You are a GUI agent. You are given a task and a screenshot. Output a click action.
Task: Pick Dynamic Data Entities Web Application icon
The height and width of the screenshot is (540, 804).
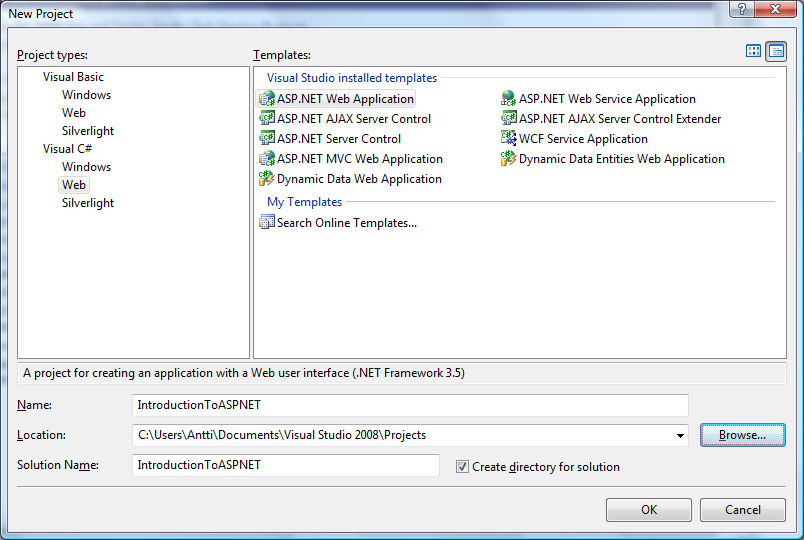[508, 158]
